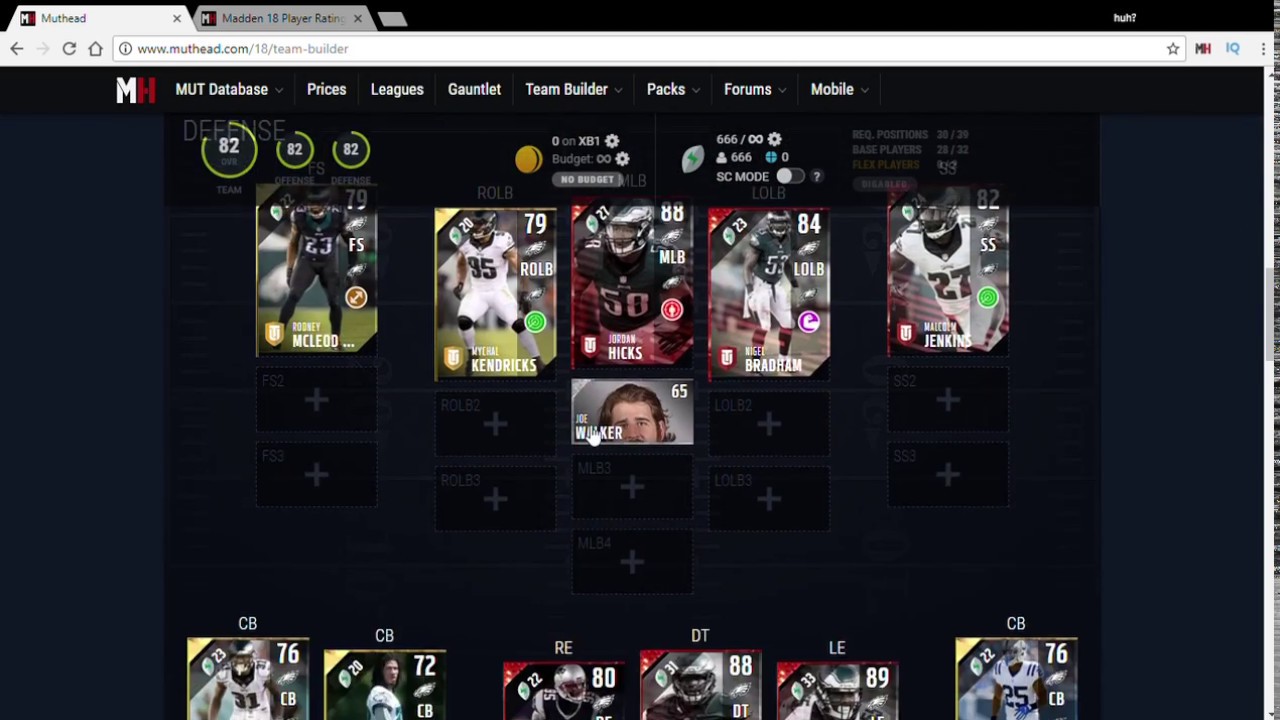Add a player to the SS3 slot
Image resolution: width=1280 pixels, height=720 pixels.
click(x=948, y=476)
